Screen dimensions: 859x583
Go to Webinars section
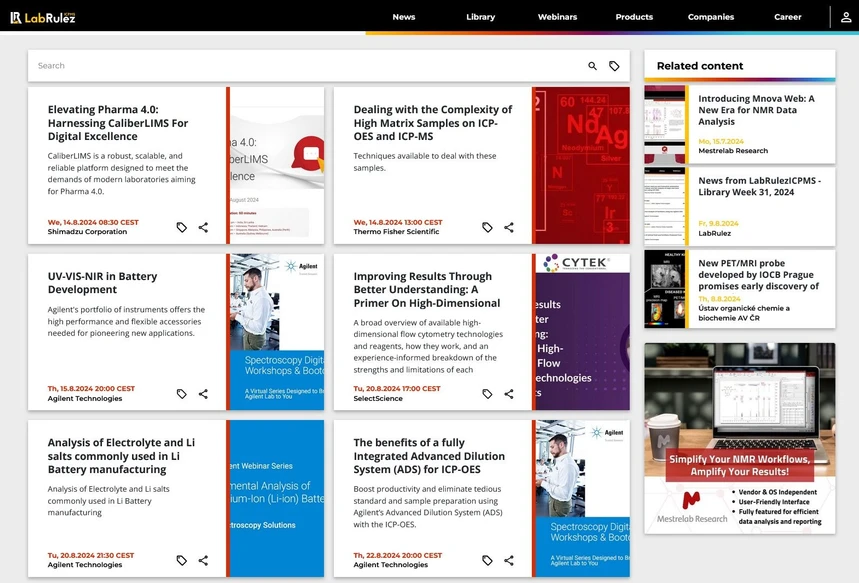click(x=557, y=17)
